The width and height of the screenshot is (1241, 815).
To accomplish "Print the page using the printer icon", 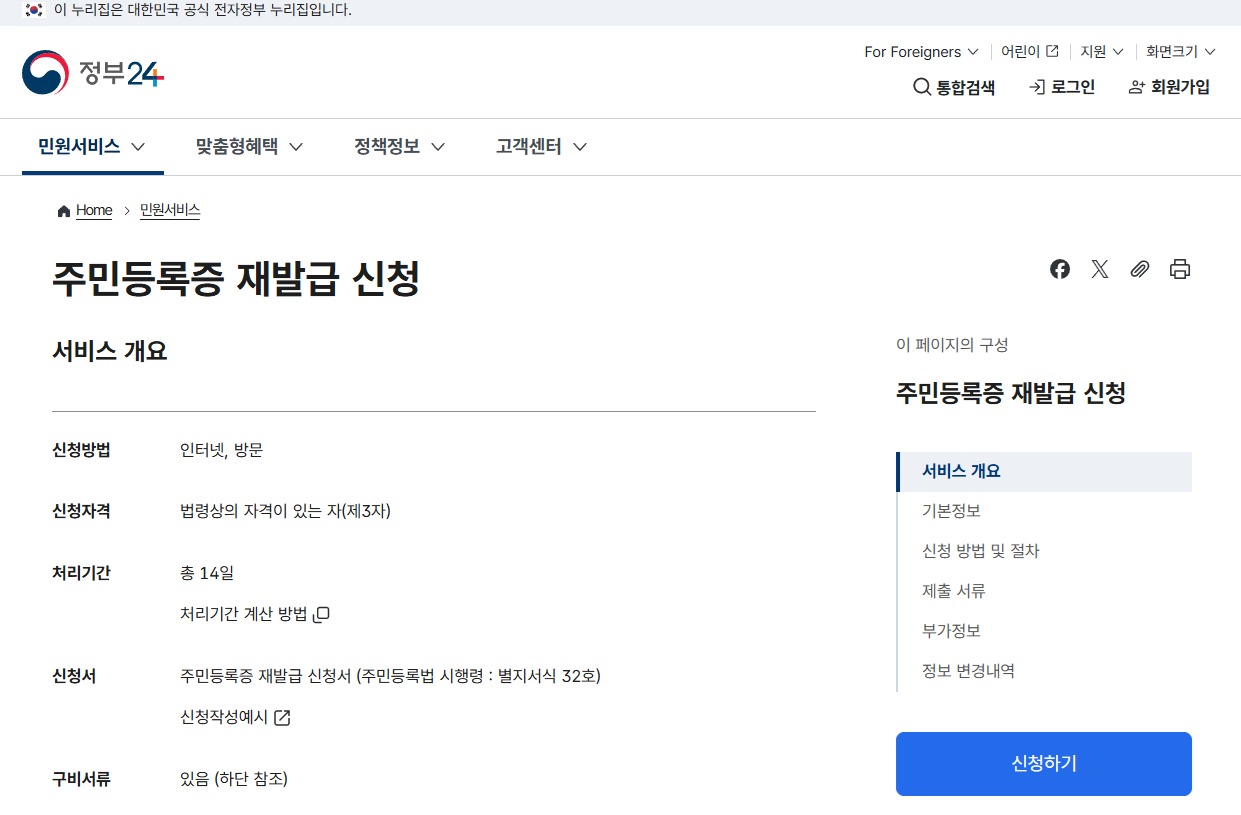I will pos(1179,268).
